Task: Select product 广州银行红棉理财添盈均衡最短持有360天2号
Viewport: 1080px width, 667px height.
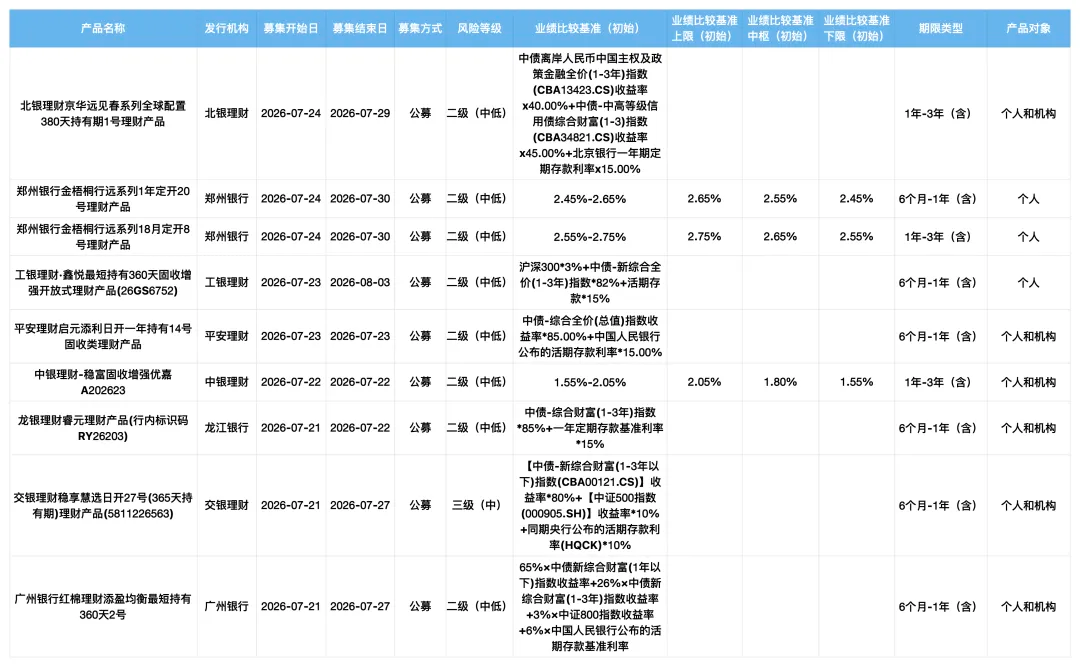Action: tap(103, 606)
